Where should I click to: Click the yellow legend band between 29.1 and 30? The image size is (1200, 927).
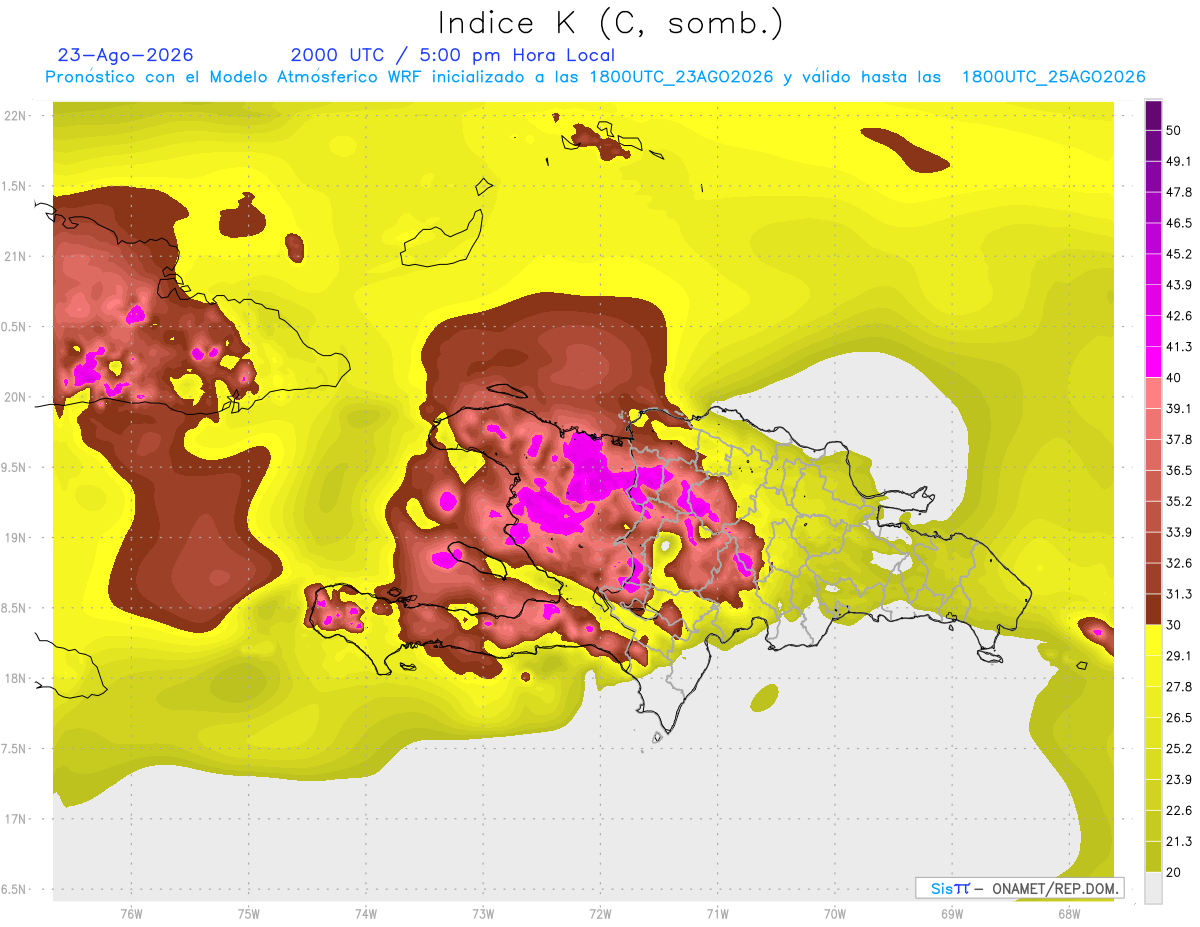(x=1154, y=640)
